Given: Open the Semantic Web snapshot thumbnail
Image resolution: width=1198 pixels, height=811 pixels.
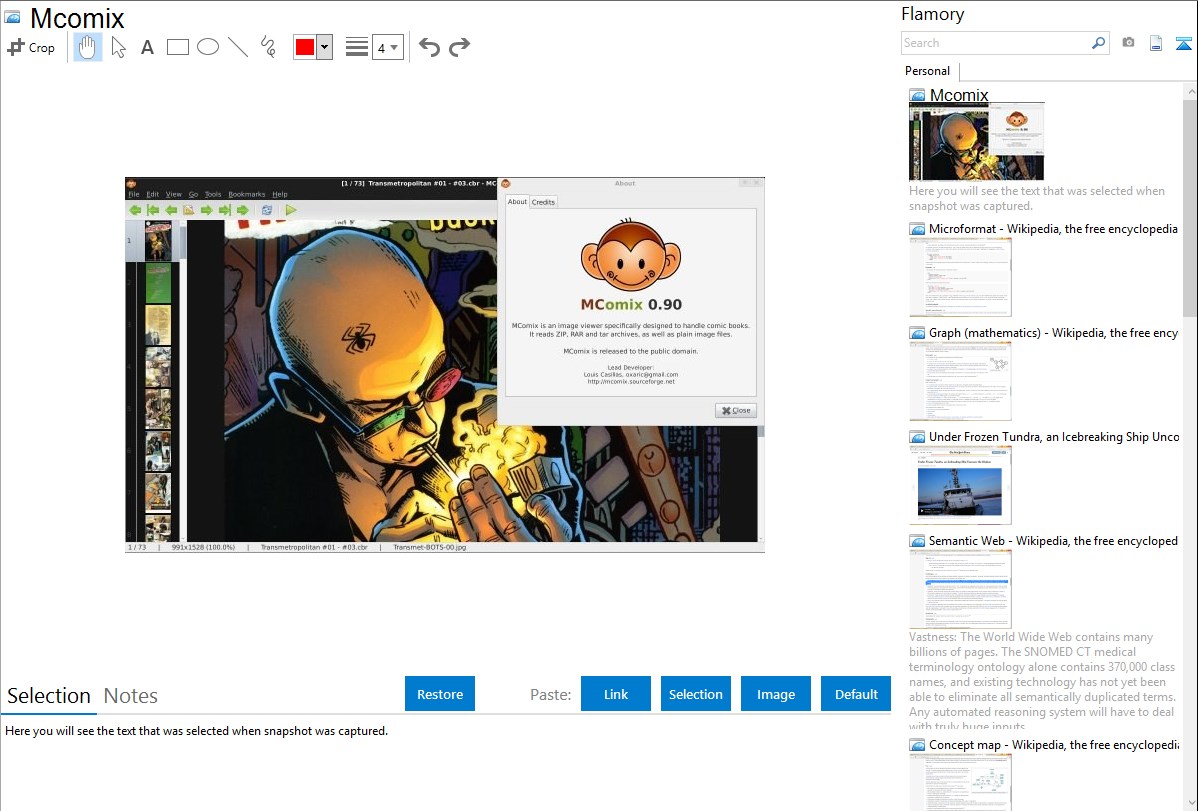Looking at the screenshot, I should [960, 589].
